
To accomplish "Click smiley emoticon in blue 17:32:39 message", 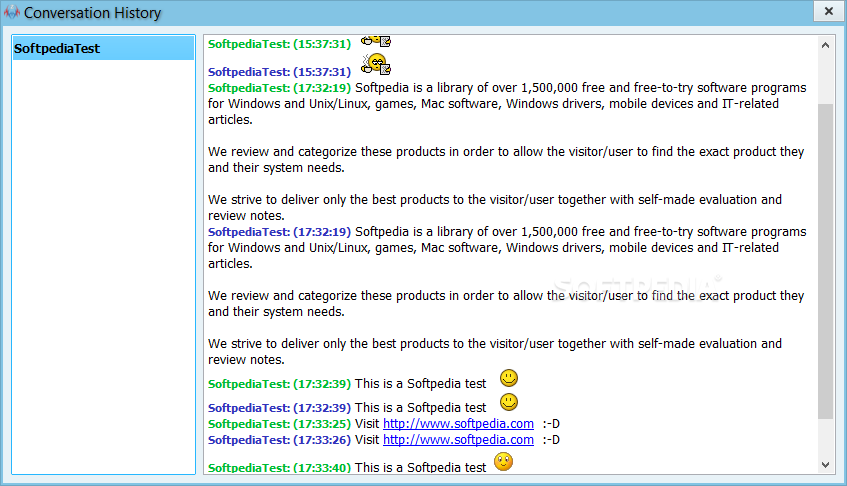I will pyautogui.click(x=509, y=402).
